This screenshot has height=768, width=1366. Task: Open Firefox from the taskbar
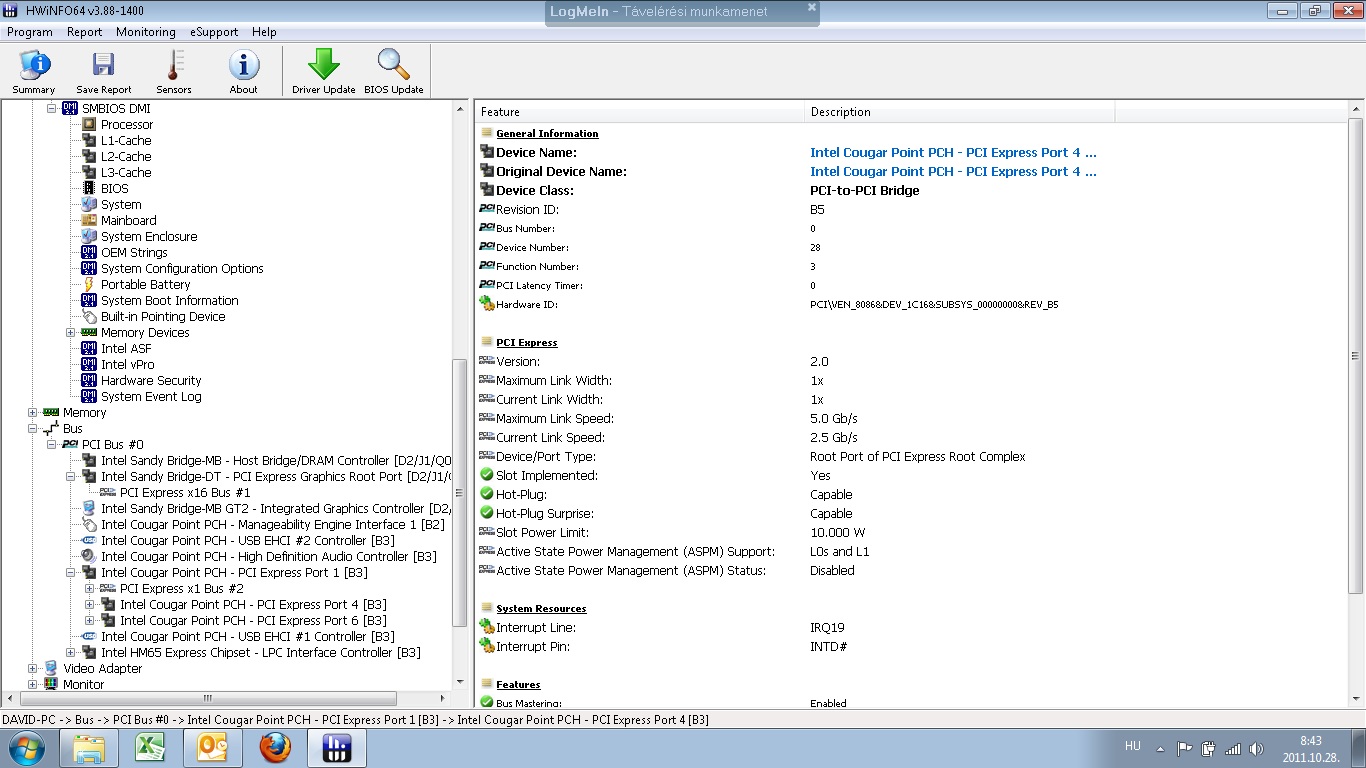pos(274,748)
